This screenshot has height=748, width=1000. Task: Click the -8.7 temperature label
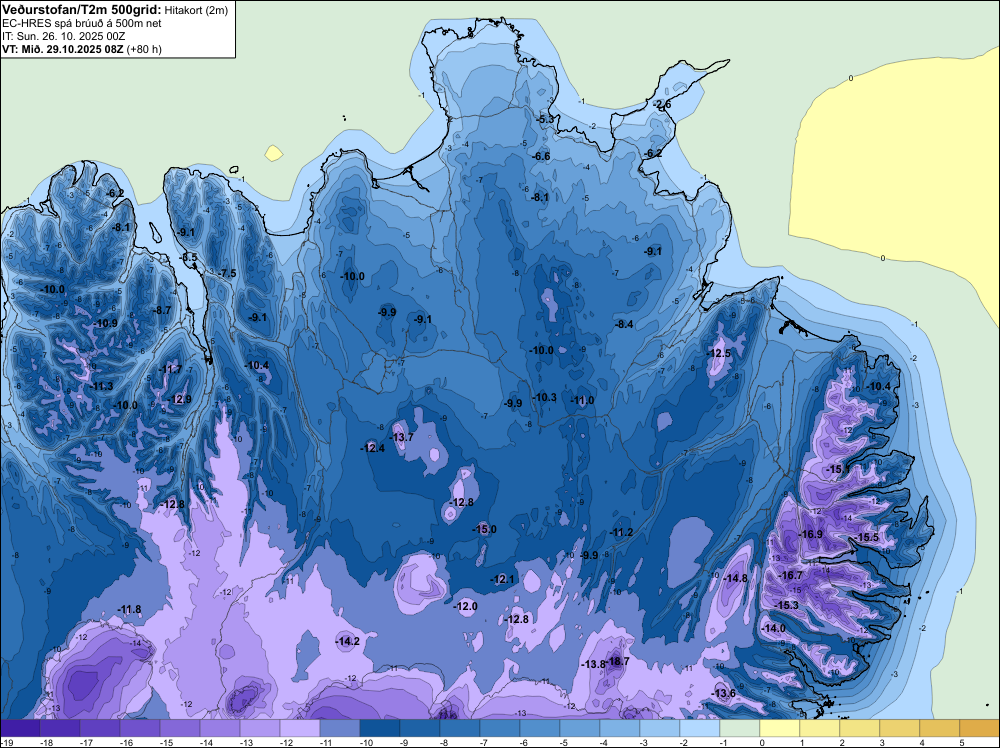pos(163,311)
